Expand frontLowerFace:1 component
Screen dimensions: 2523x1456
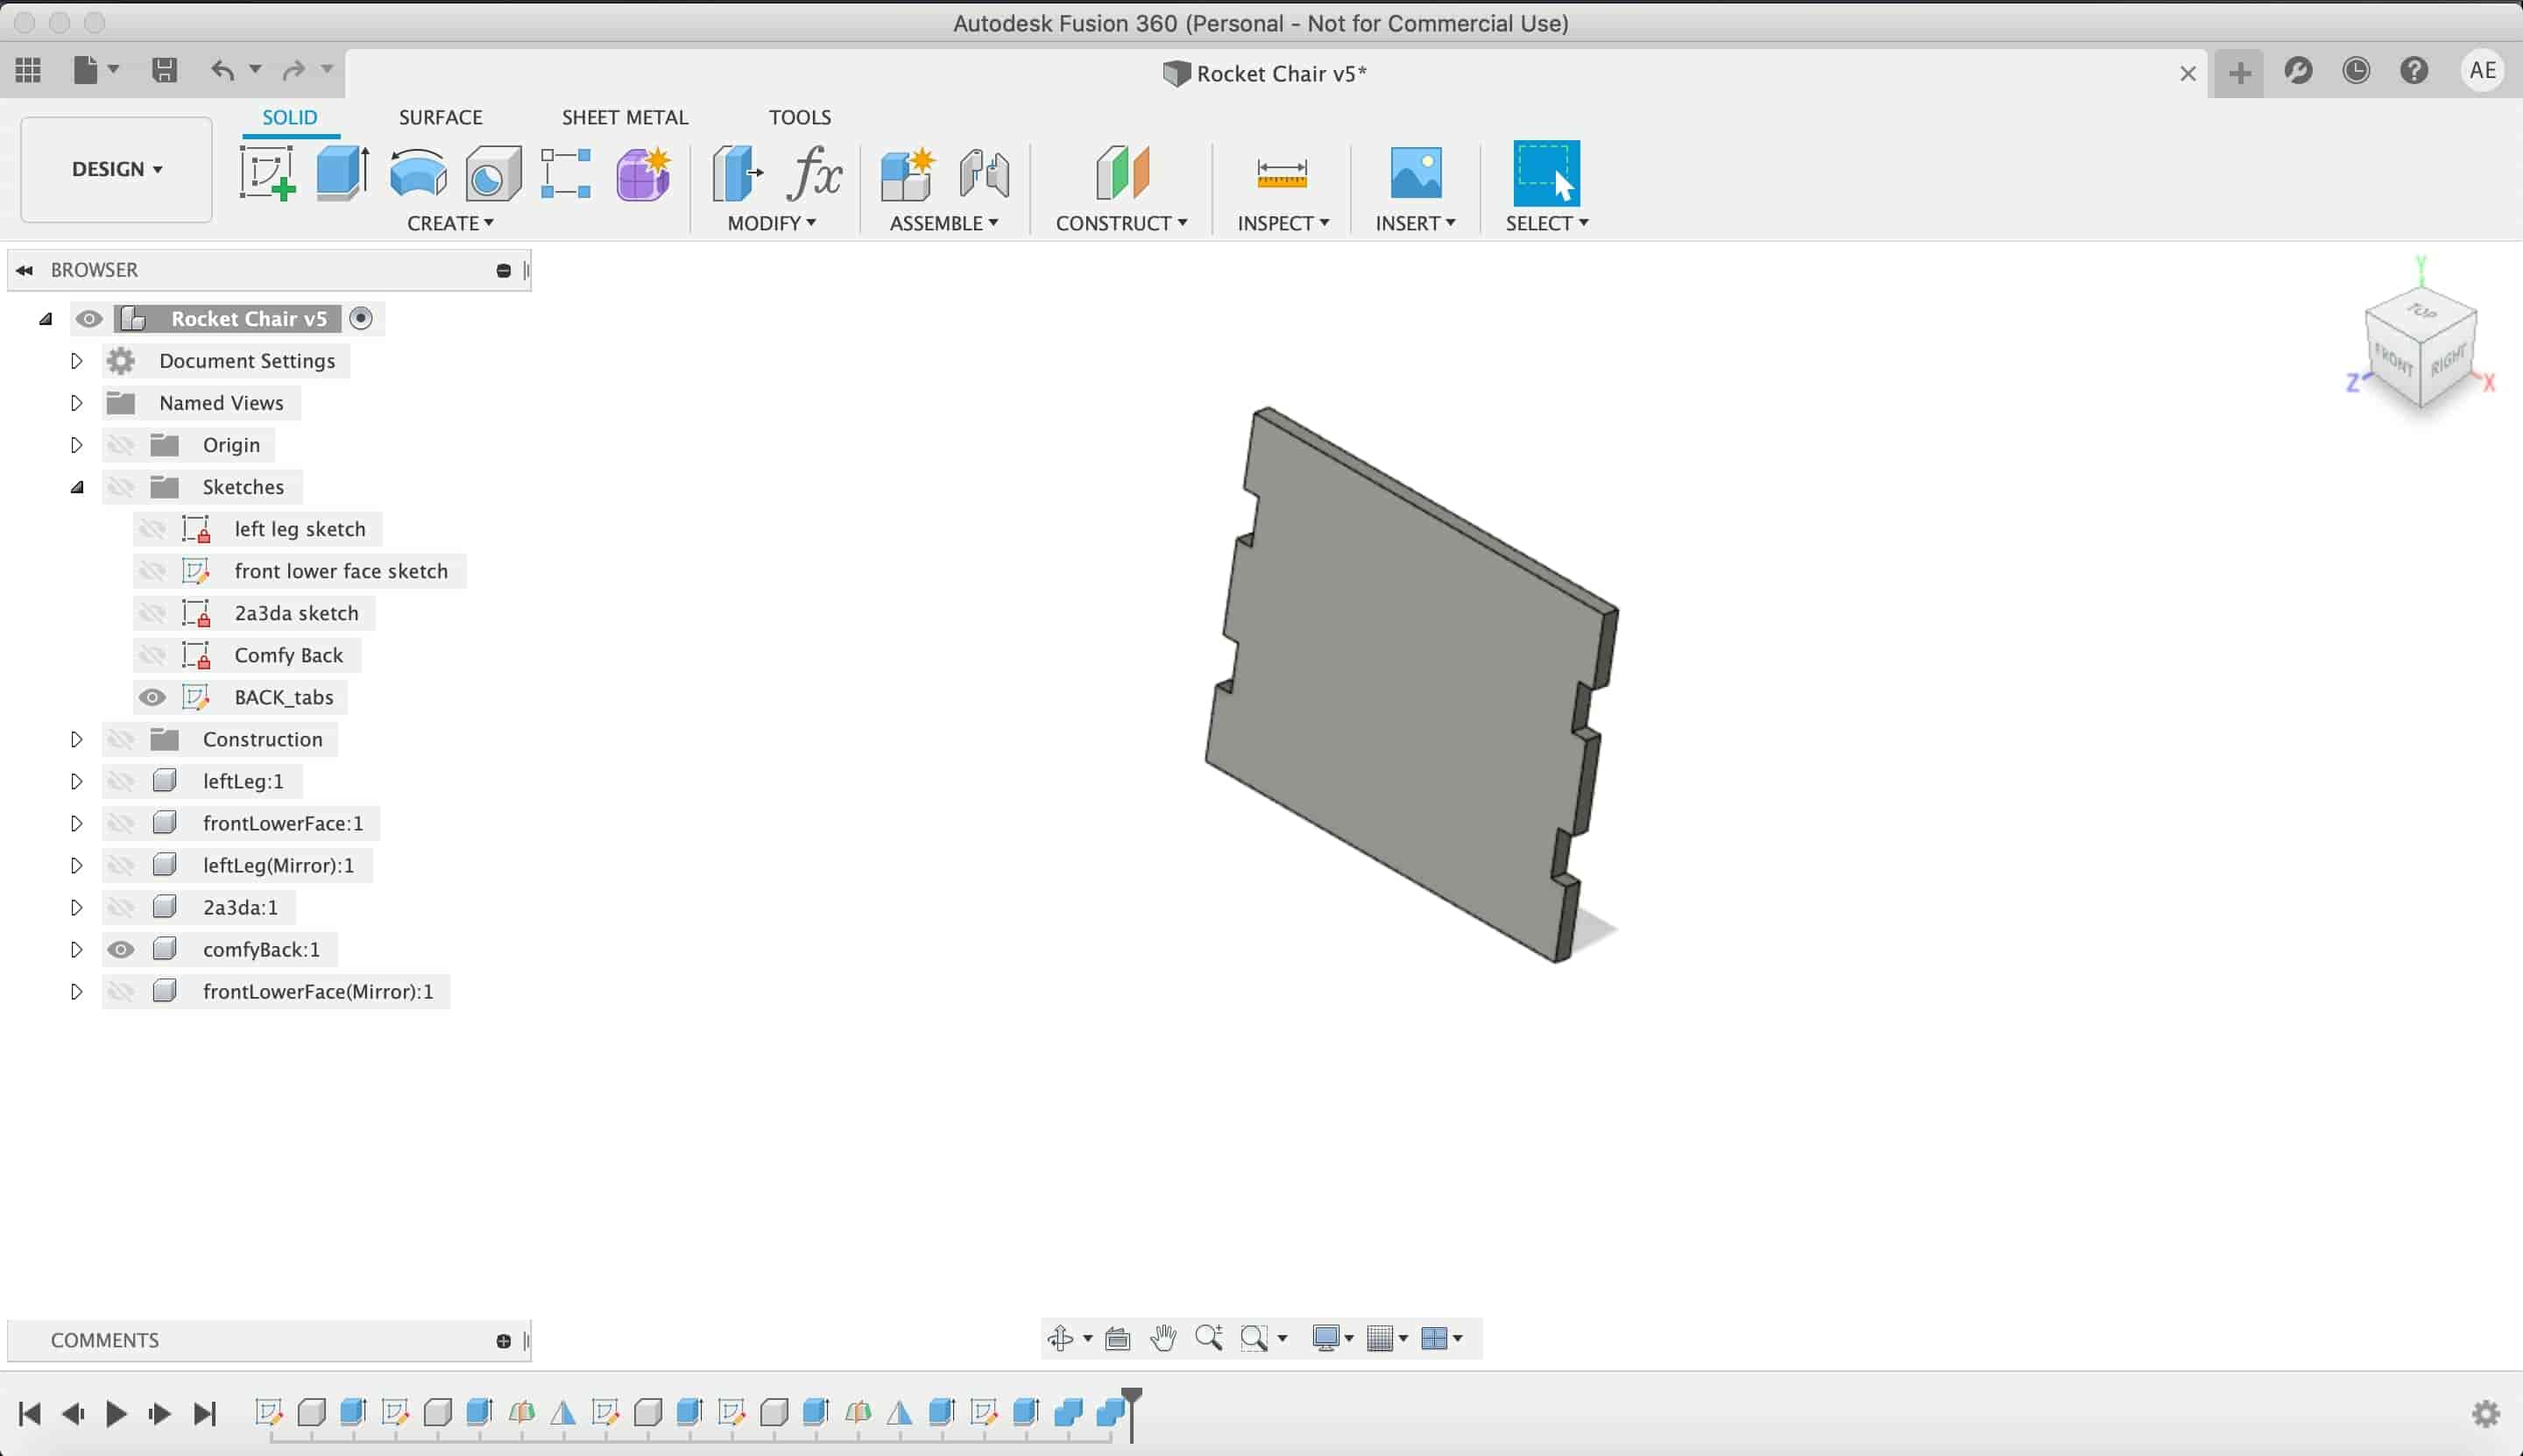point(76,823)
